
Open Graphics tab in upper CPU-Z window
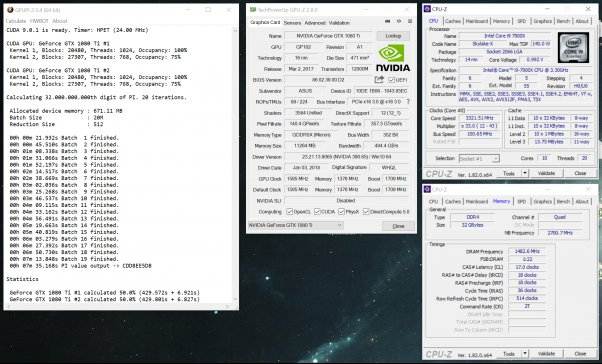[x=542, y=21]
